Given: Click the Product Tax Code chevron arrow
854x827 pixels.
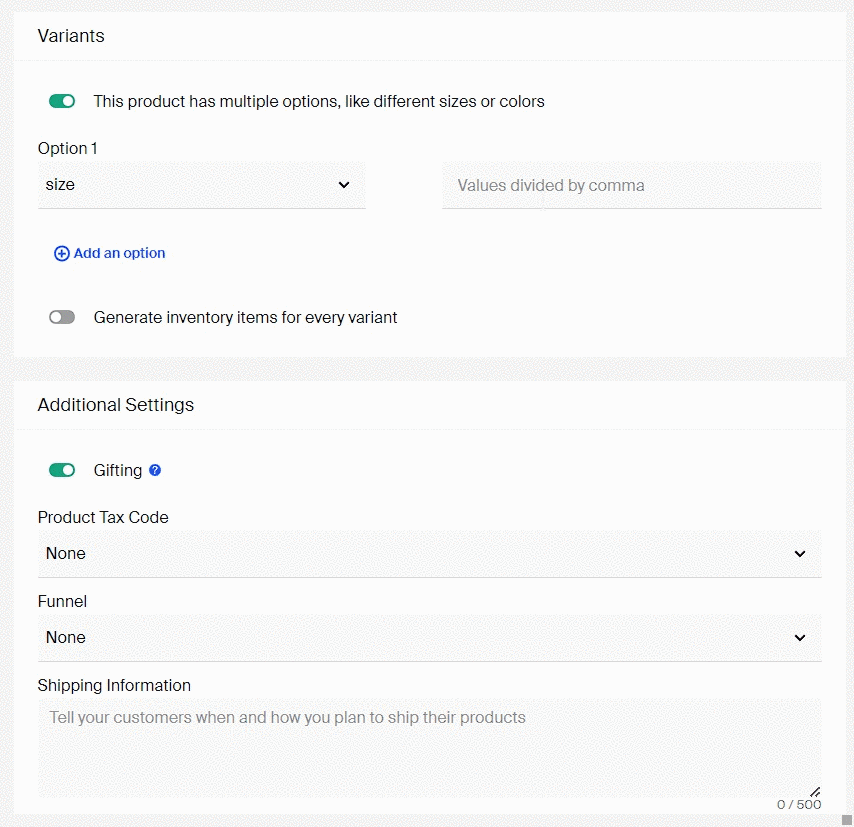Looking at the screenshot, I should [x=800, y=554].
